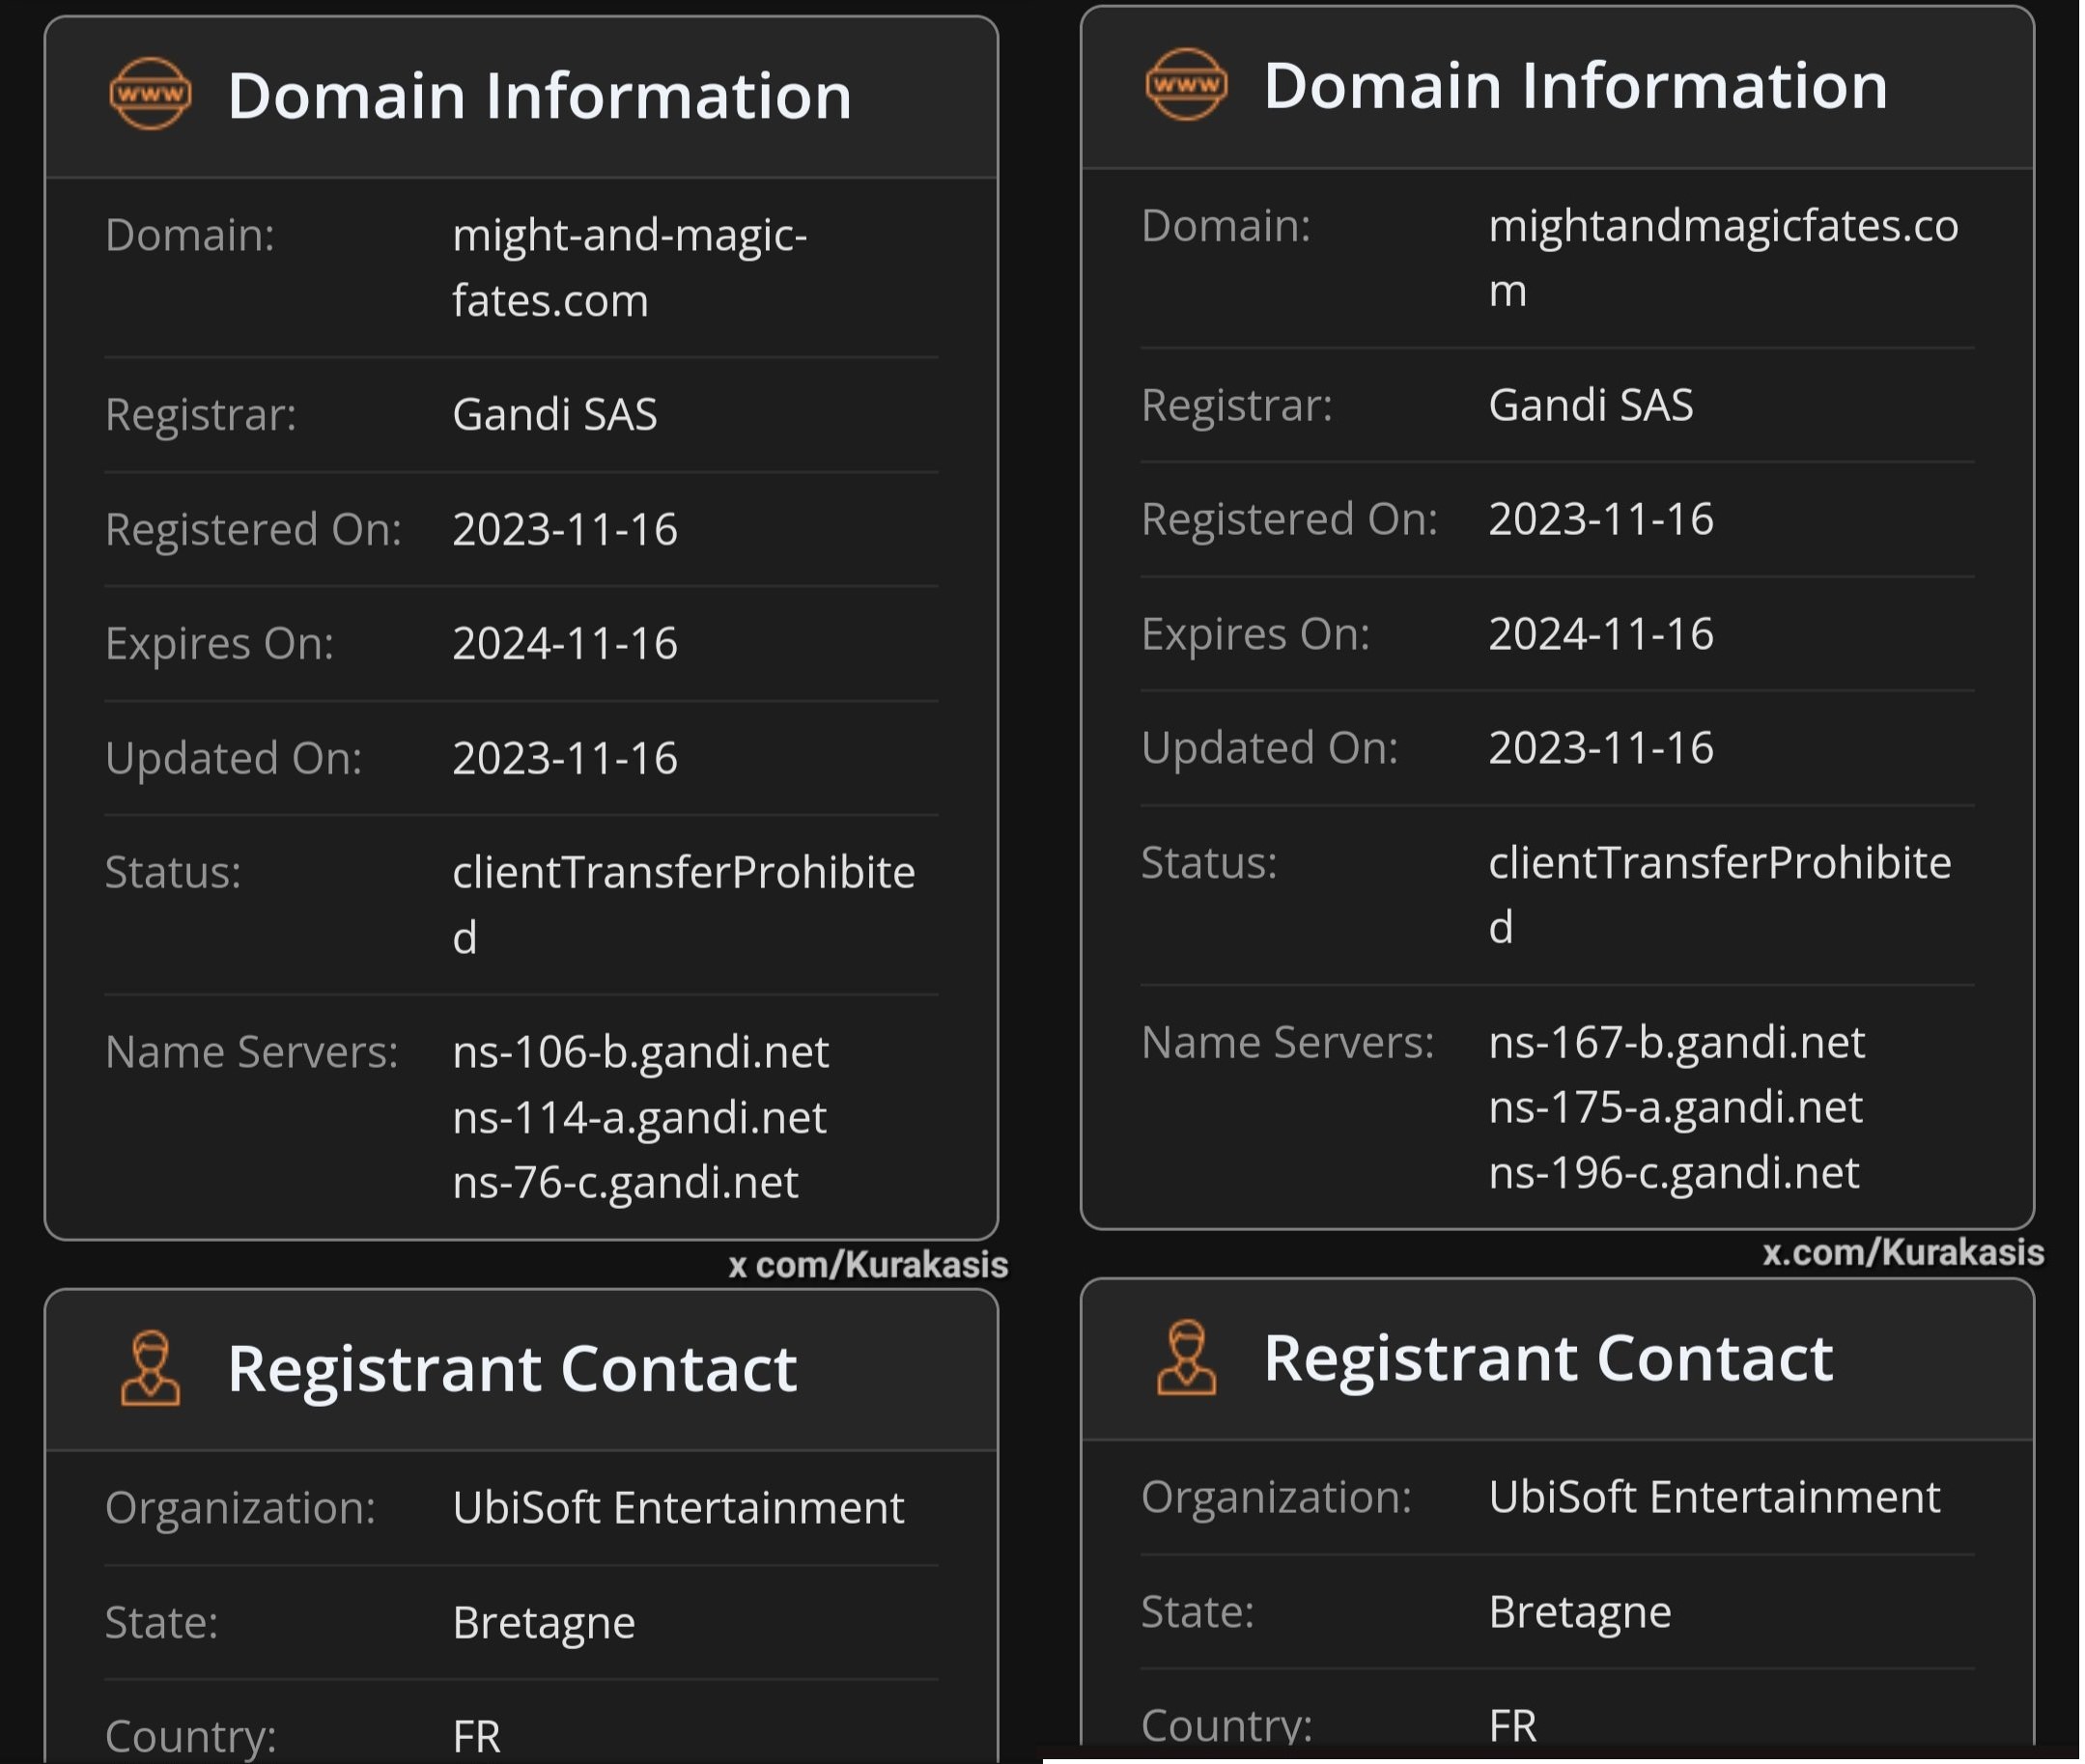Click the left Registrant Contact person icon
The height and width of the screenshot is (1764, 2085).
click(x=150, y=1367)
